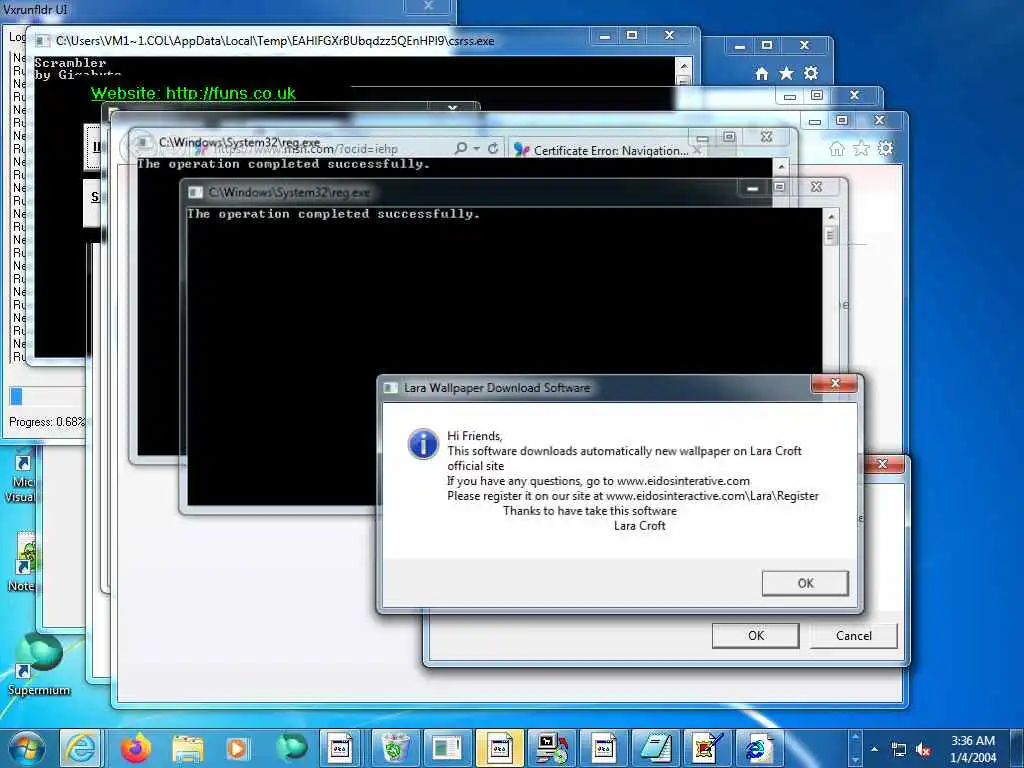The width and height of the screenshot is (1024, 768).
Task: Click the Internet Explorer document taskbar icon
Action: [x=758, y=748]
